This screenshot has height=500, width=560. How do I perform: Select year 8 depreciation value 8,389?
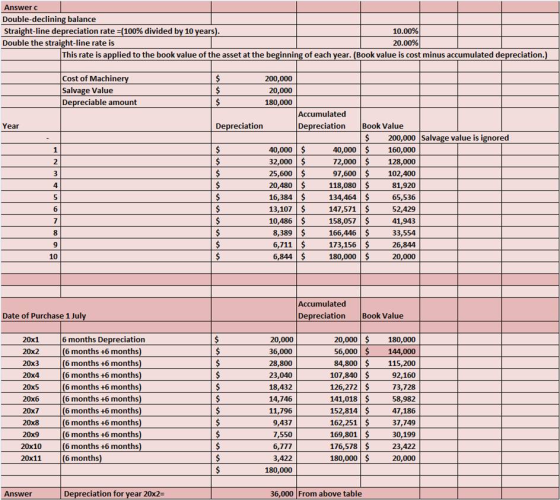coord(254,232)
